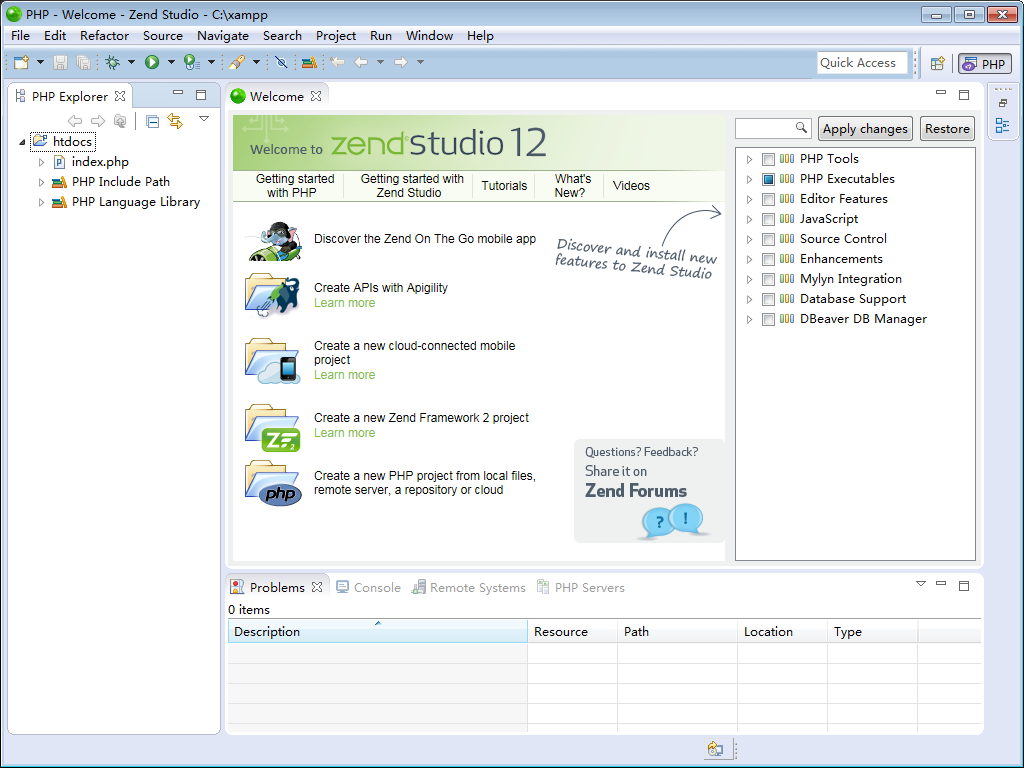Open the Zend Framework 2 project icon
Screen dimensions: 1024x768
(x=272, y=427)
